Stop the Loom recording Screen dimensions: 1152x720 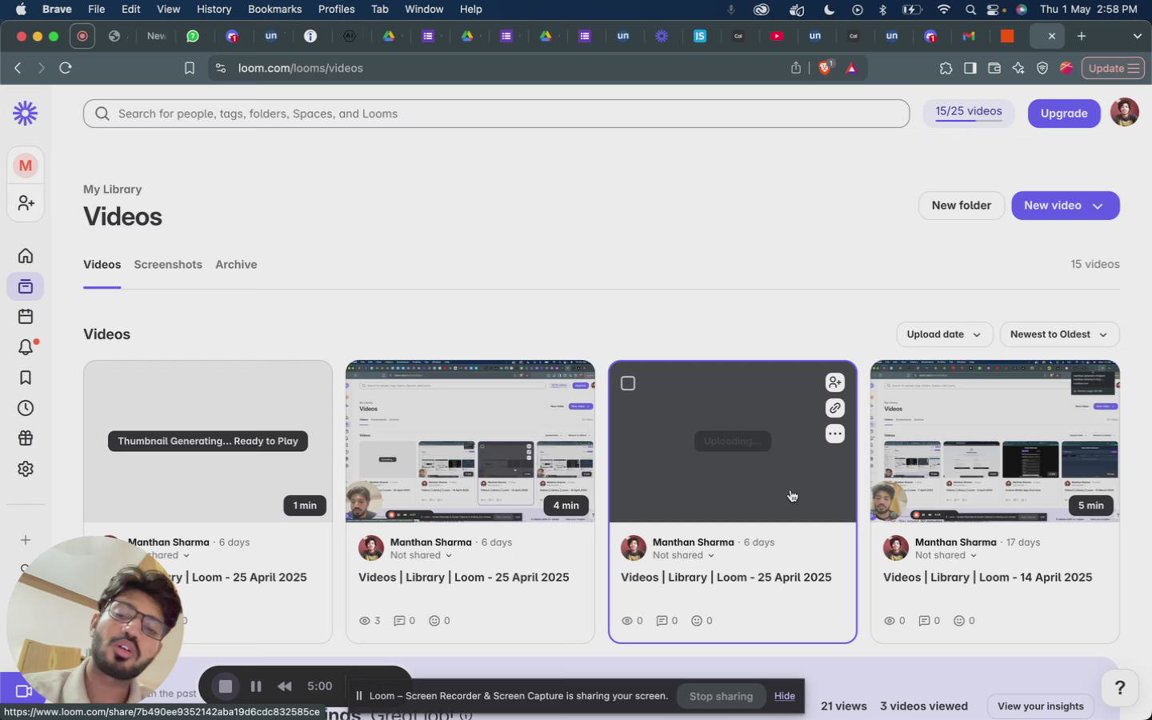(x=226, y=686)
